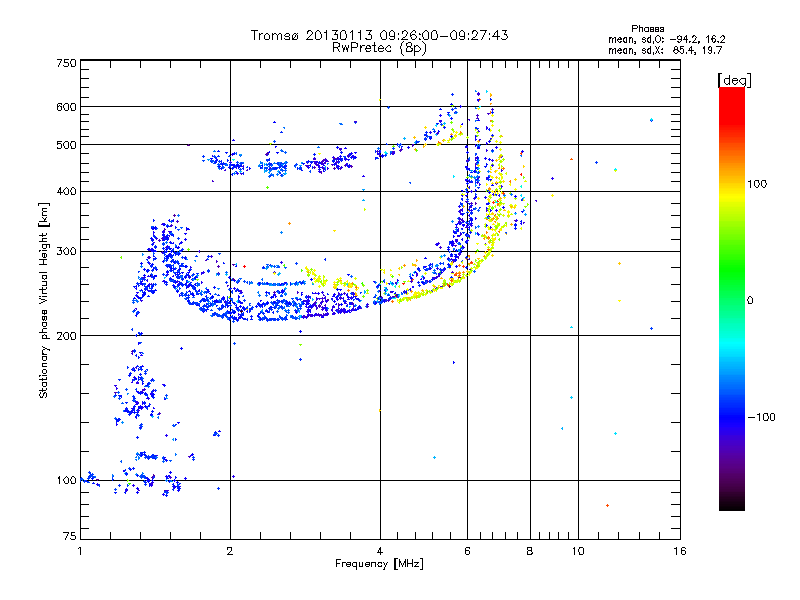Click the x-axis tick label '1'
The height and width of the screenshot is (600, 800).
[x=80, y=551]
